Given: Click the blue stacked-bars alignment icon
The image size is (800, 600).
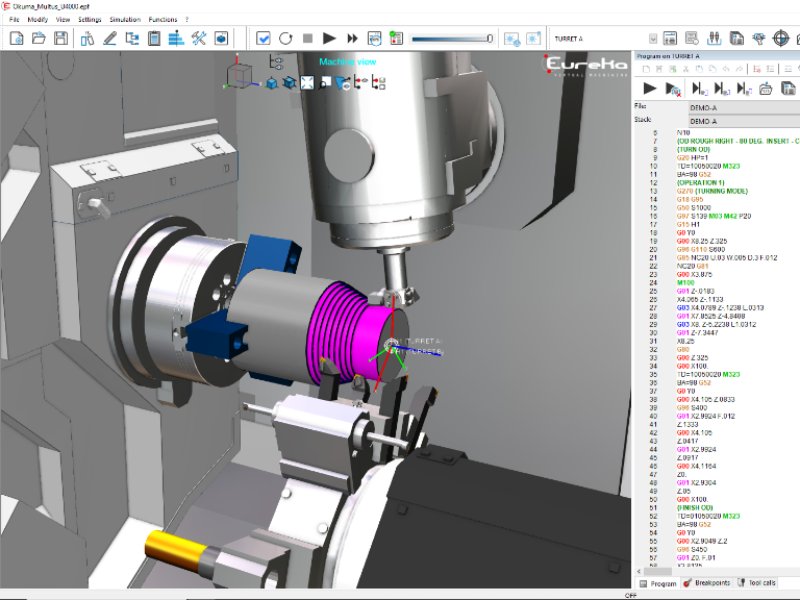Looking at the screenshot, I should (176, 38).
